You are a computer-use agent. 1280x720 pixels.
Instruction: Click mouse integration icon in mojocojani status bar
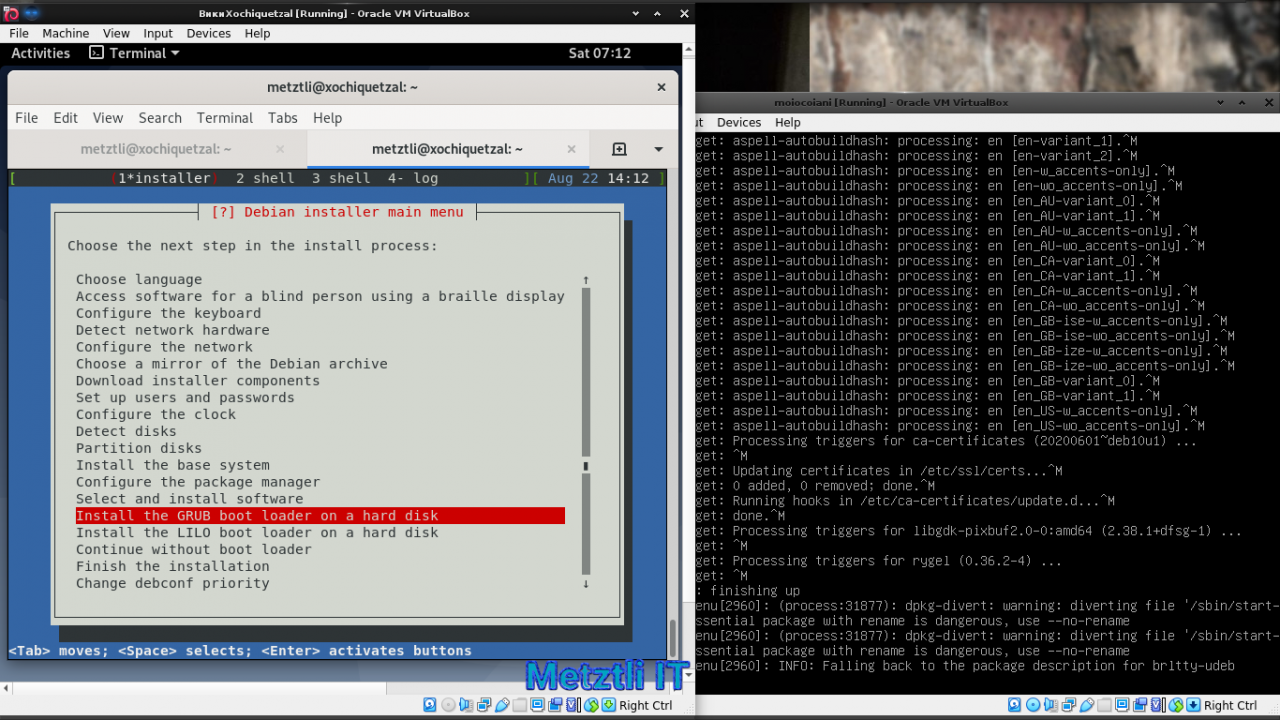pyautogui.click(x=1176, y=705)
